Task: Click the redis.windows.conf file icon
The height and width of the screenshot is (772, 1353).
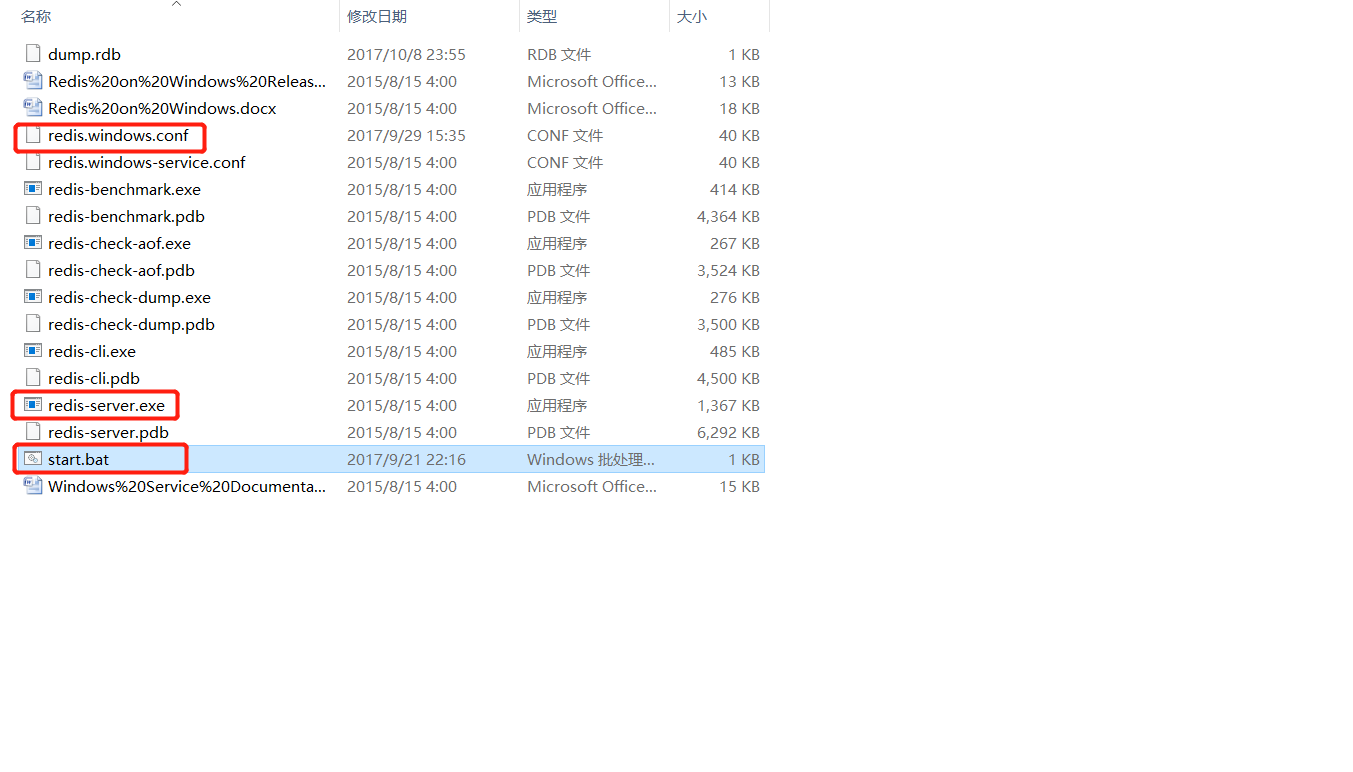Action: pyautogui.click(x=32, y=135)
